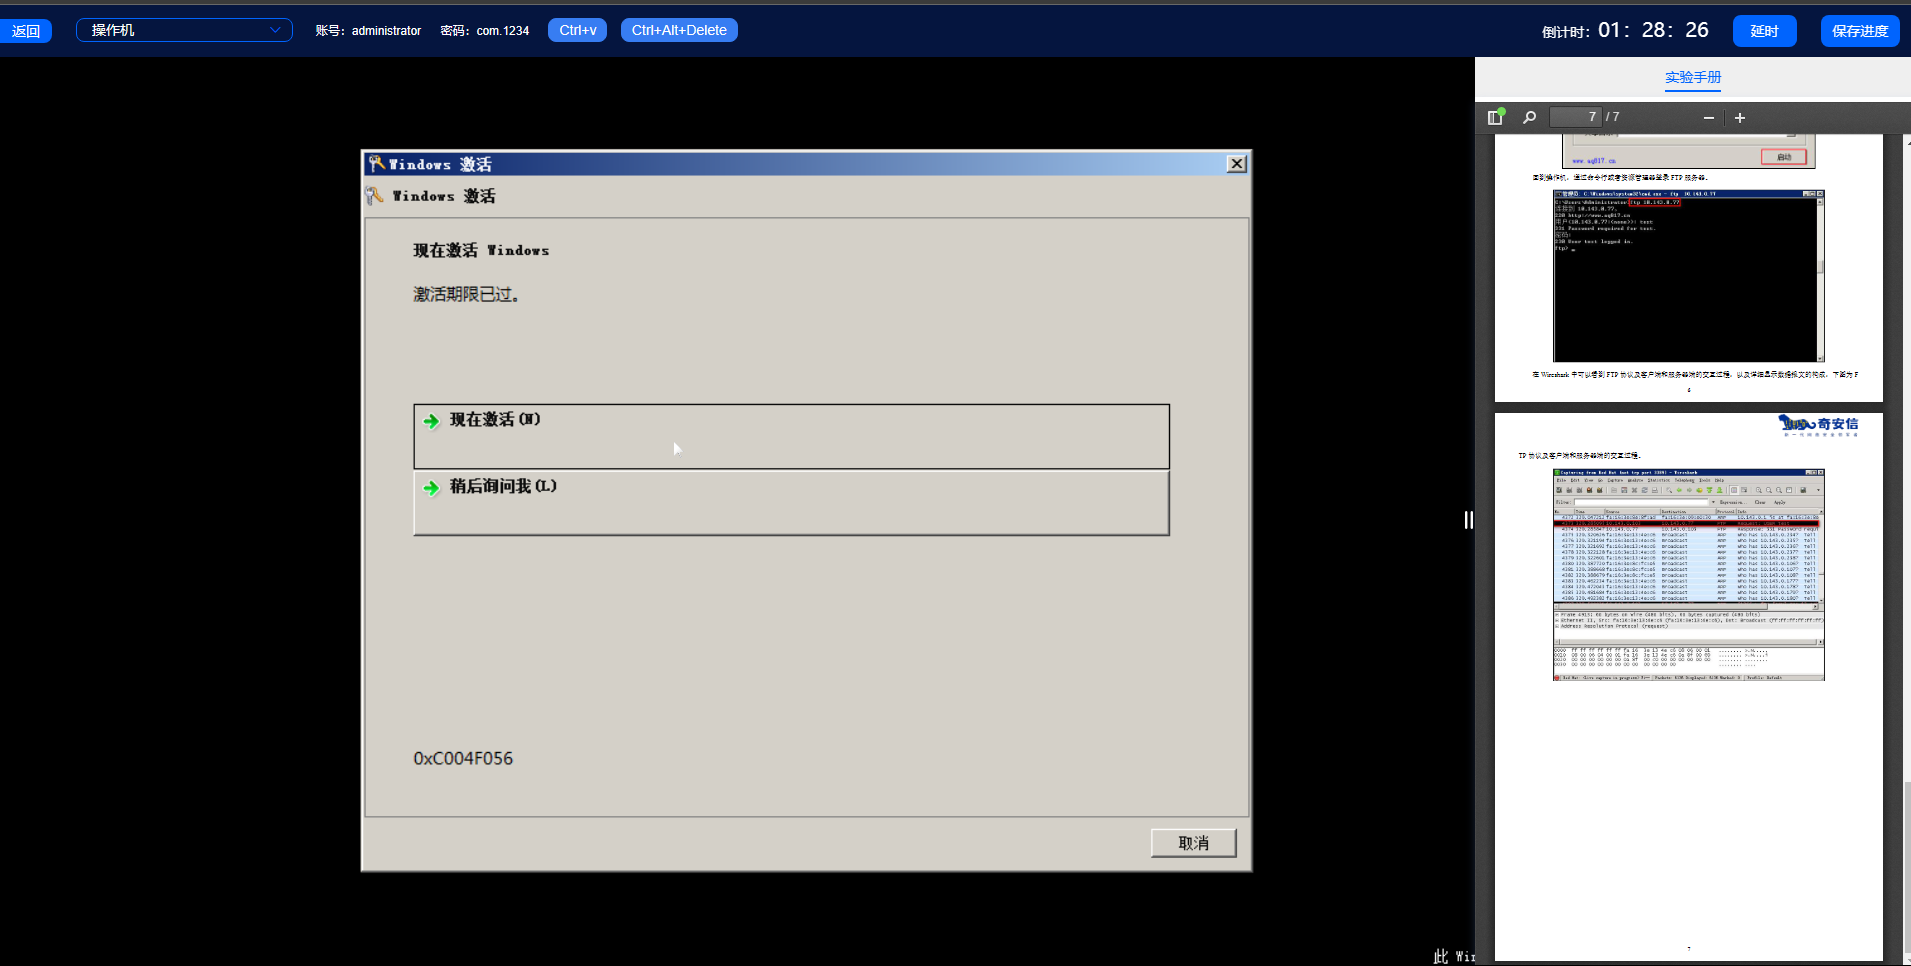Toggle the PDF sidebar icon
Viewport: 1911px width, 966px height.
tap(1496, 117)
